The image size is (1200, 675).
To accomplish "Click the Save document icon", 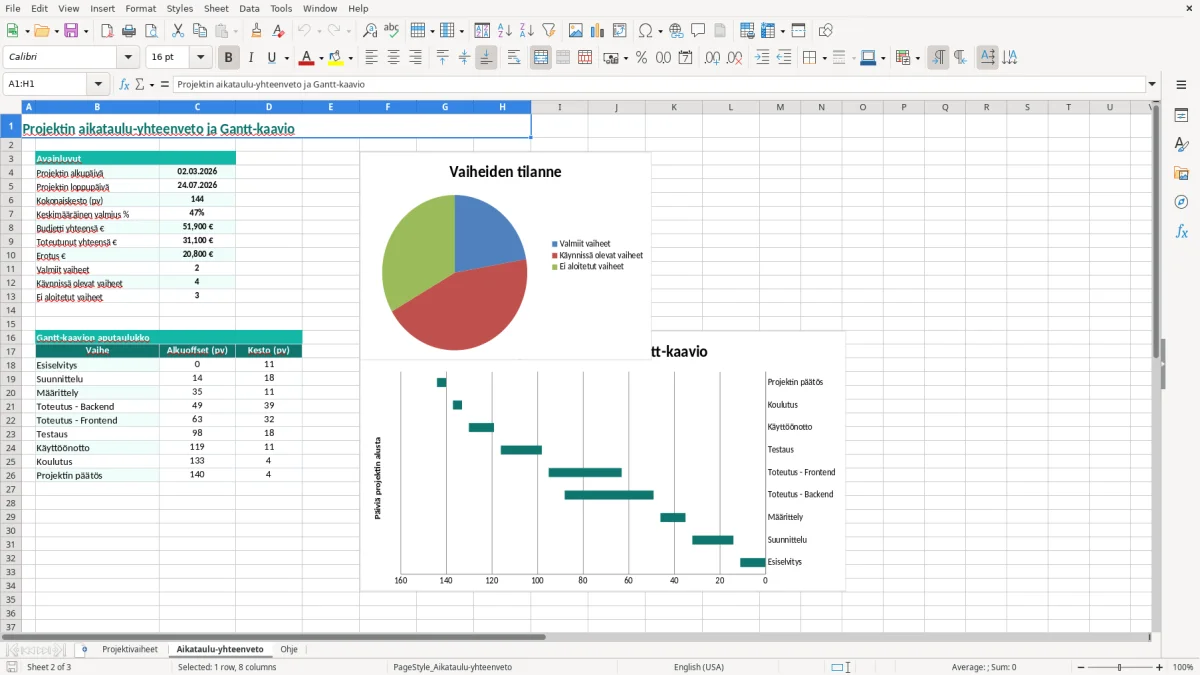I will click(71, 31).
